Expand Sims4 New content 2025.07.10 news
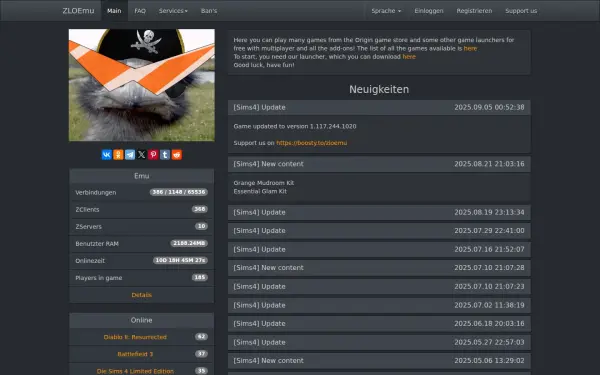The height and width of the screenshot is (375, 600). tap(379, 268)
